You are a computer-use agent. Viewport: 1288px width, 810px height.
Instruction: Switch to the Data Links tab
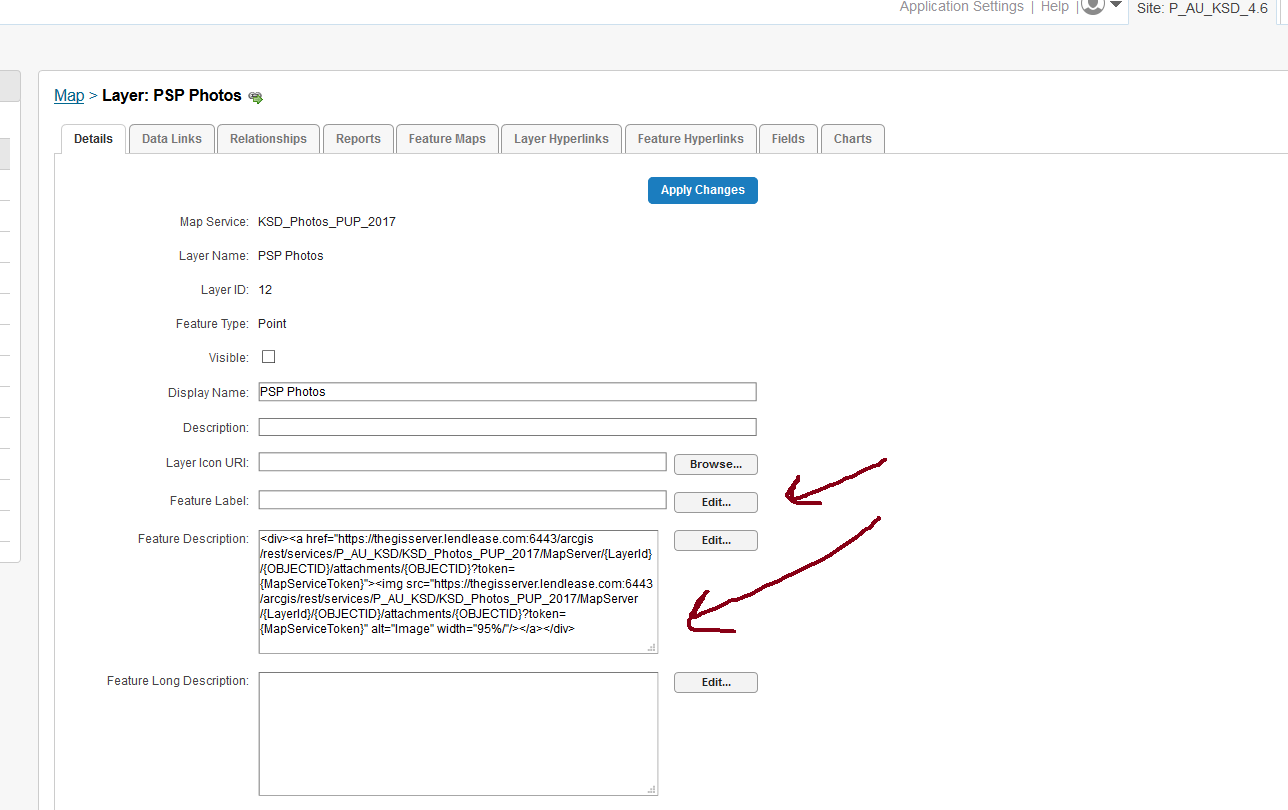(172, 139)
